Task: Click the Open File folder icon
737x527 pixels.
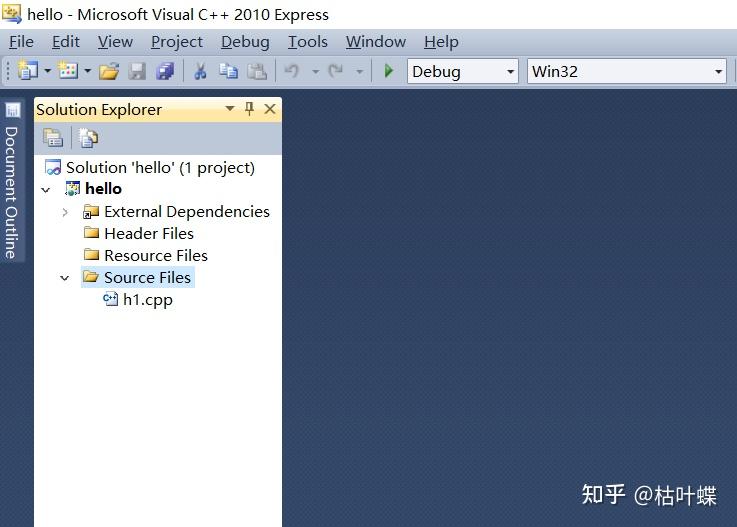Action: pos(109,71)
